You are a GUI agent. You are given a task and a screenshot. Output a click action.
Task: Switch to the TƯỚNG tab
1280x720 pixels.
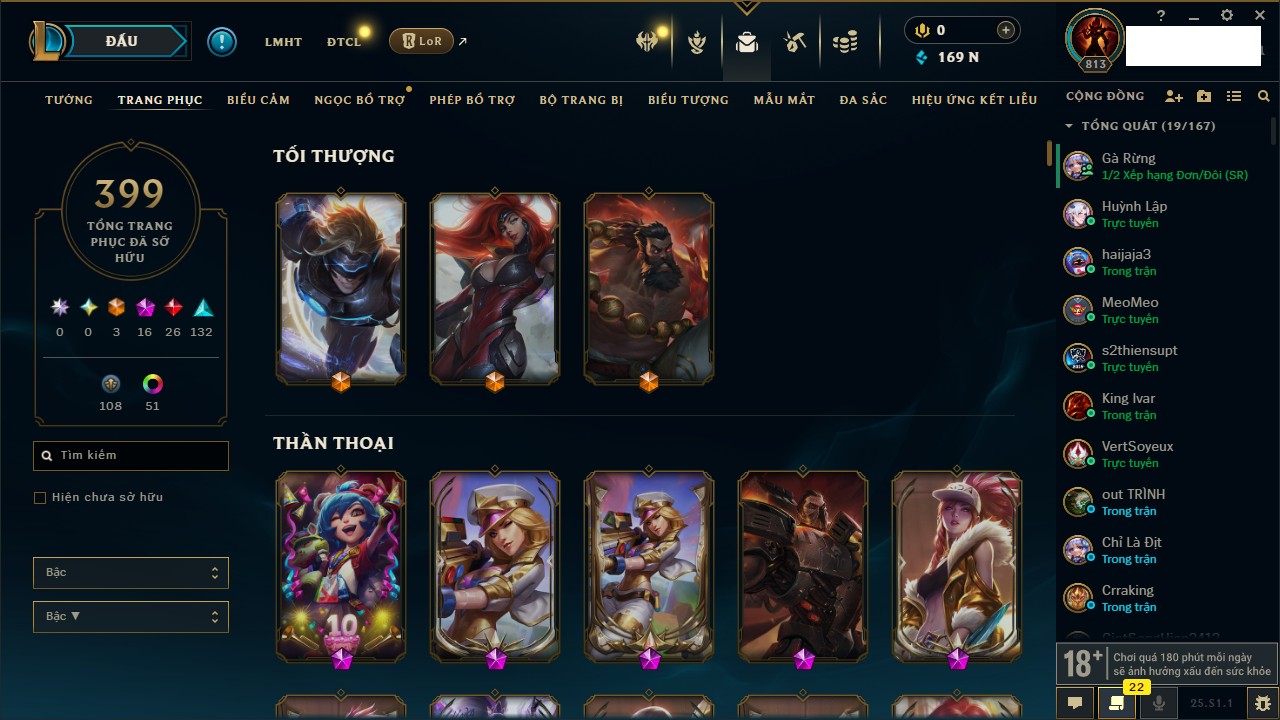[69, 100]
